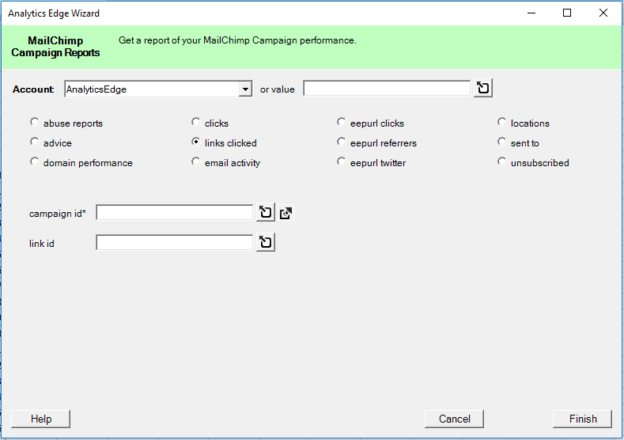Focus the 'or value' text field
The image size is (624, 440).
pos(386,88)
